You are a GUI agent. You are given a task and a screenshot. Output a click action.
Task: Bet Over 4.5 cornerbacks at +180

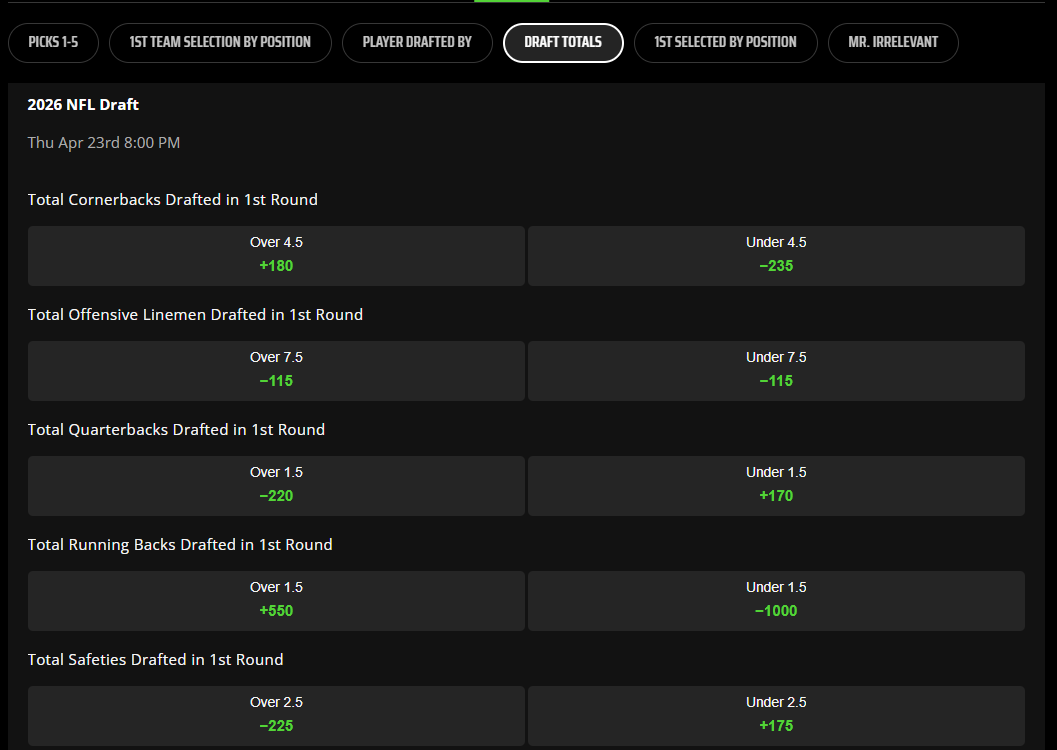pos(276,256)
